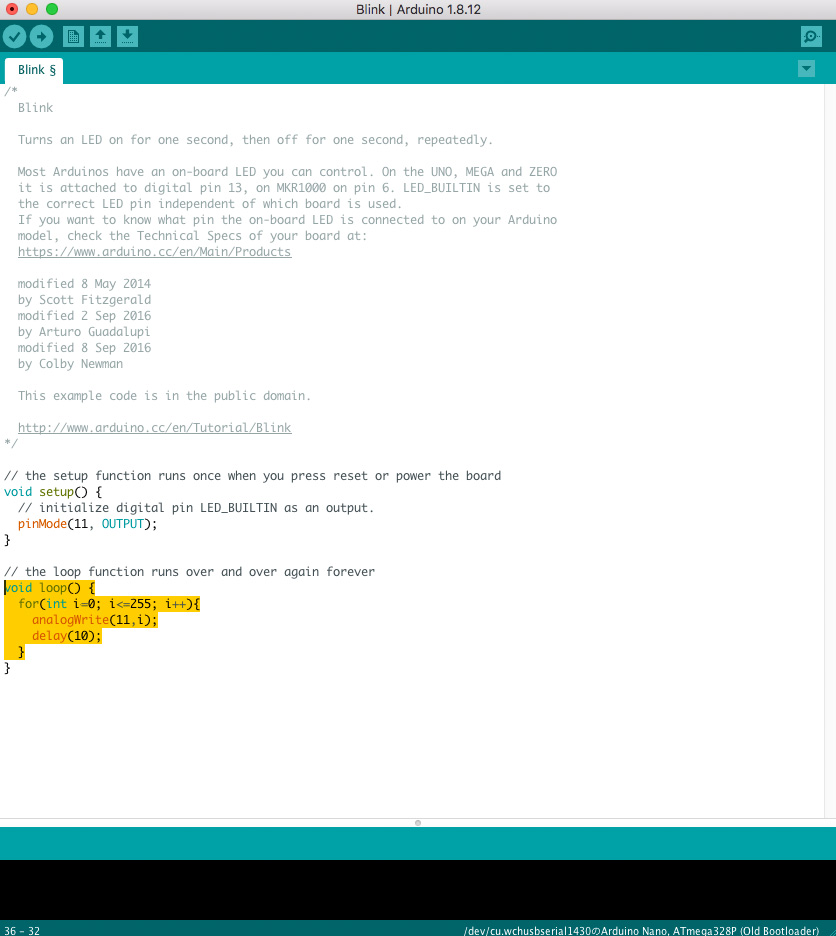Click the 'delay(10);' line
This screenshot has height=936, width=836.
click(66, 636)
